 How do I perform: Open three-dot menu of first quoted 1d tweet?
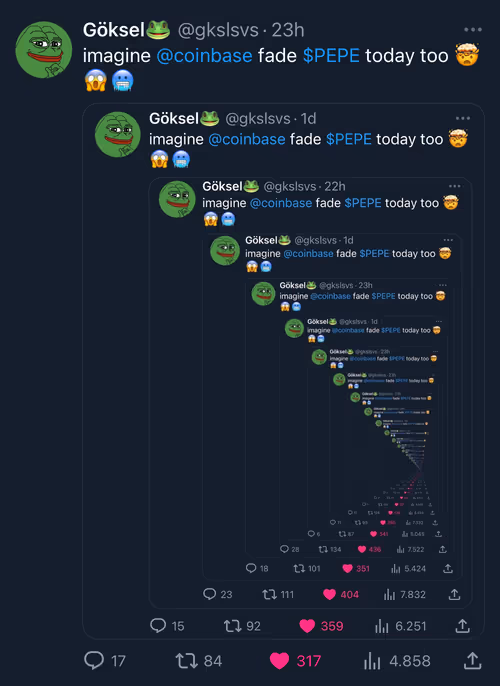pyautogui.click(x=463, y=118)
